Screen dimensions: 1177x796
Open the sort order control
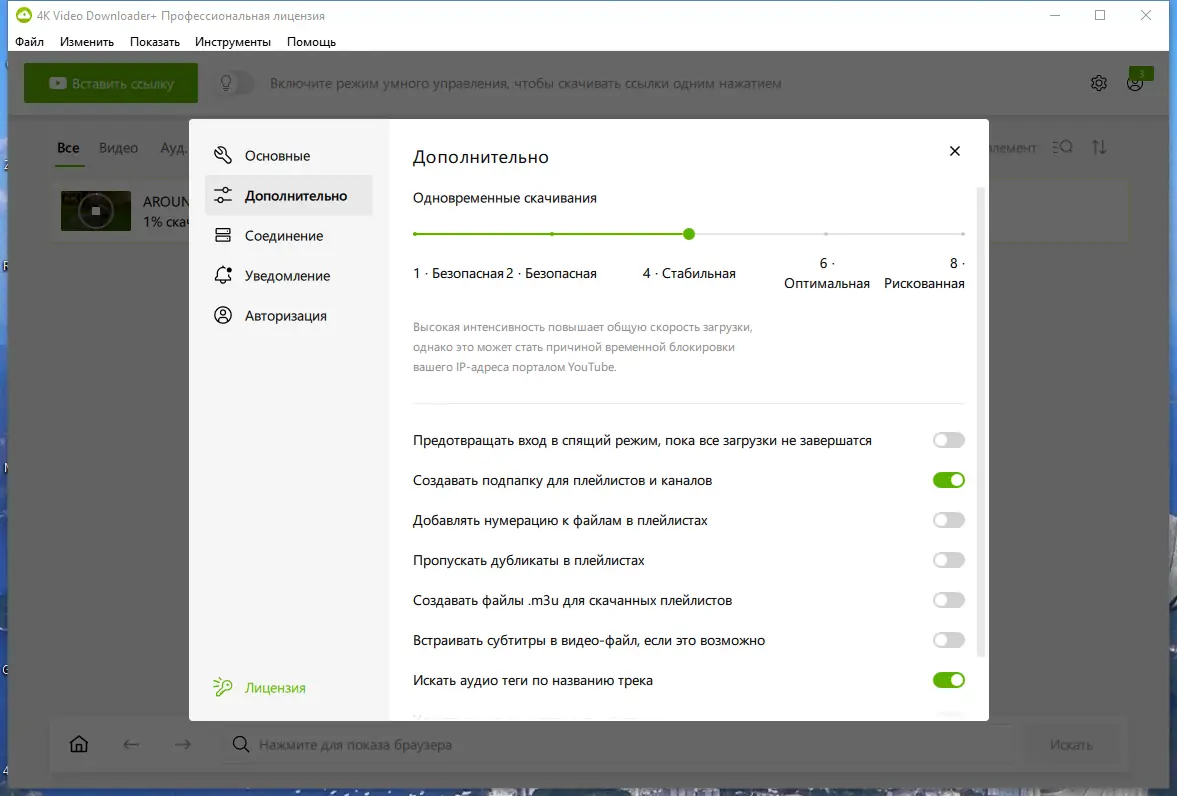click(x=1099, y=146)
